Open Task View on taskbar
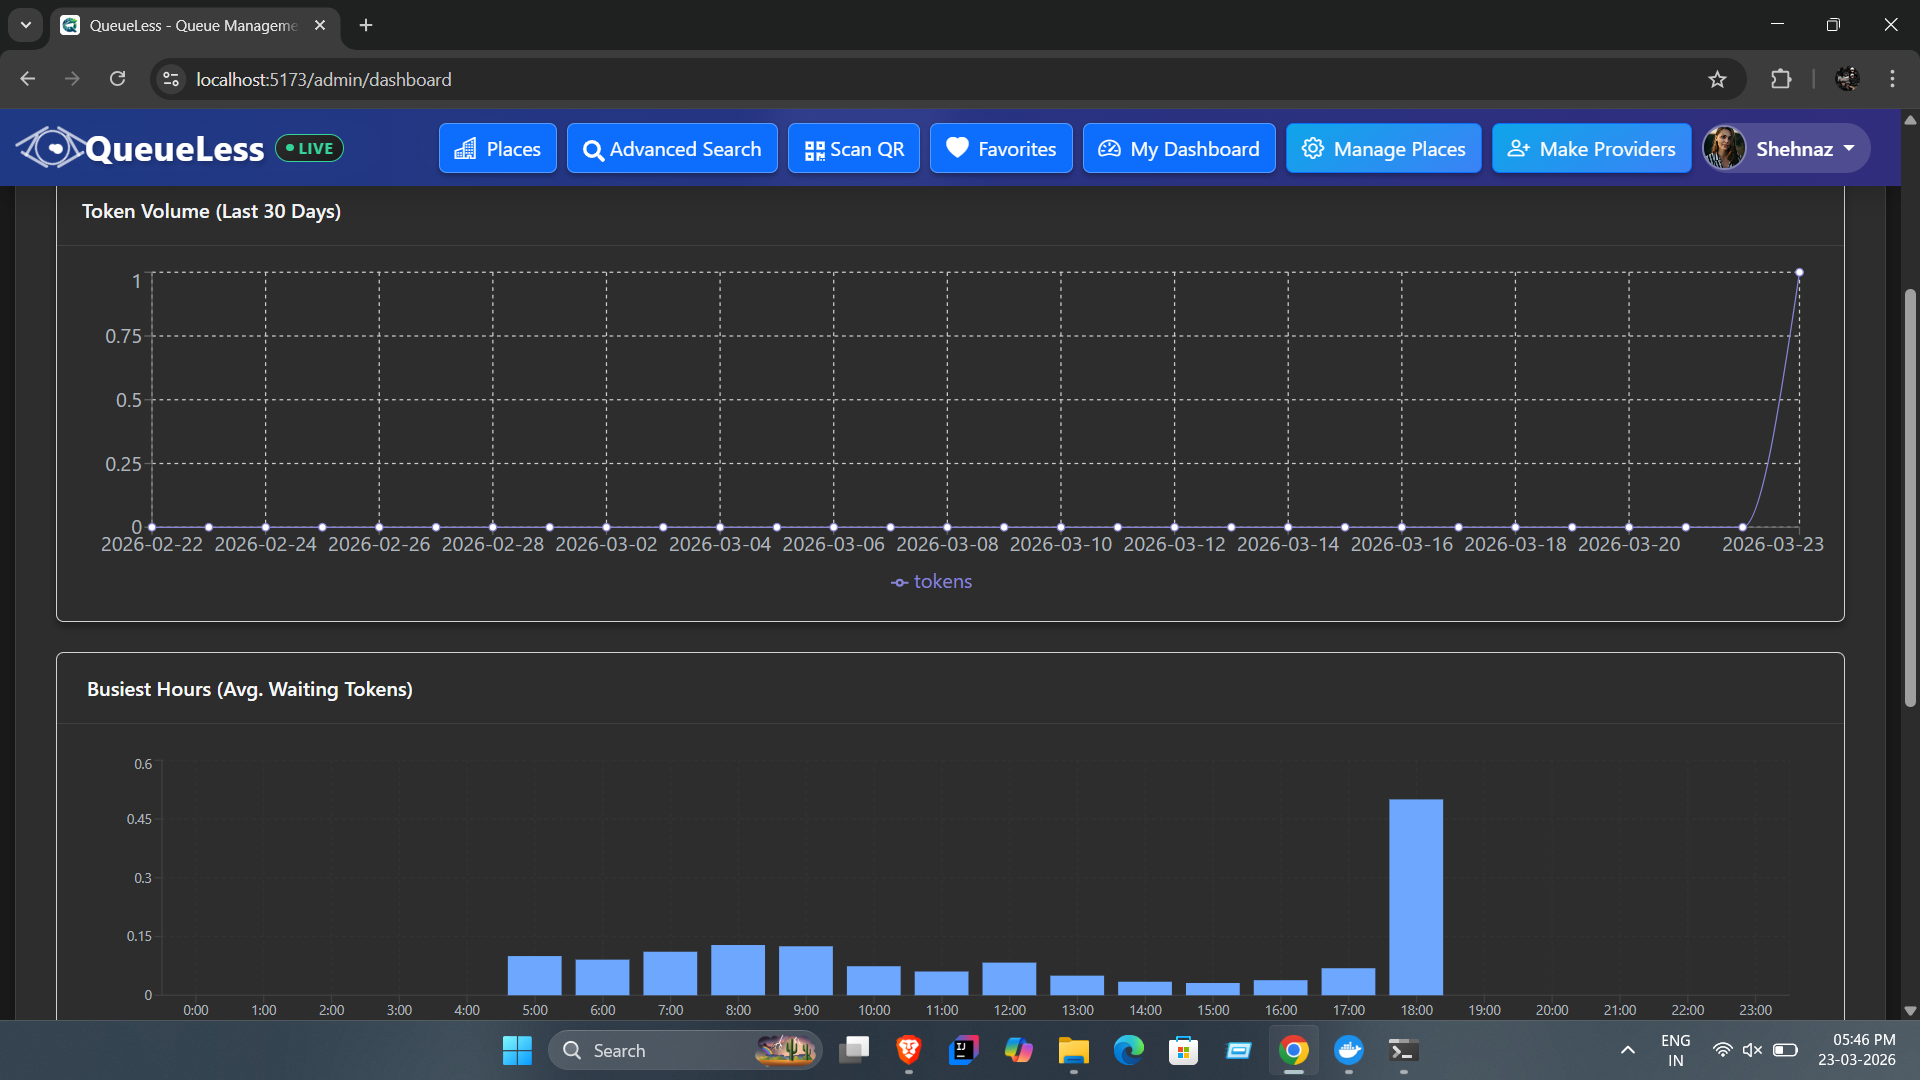 click(x=854, y=1050)
